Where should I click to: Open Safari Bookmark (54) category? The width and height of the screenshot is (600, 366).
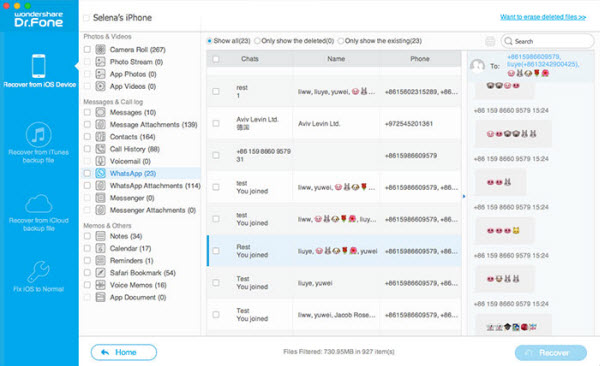(x=142, y=273)
